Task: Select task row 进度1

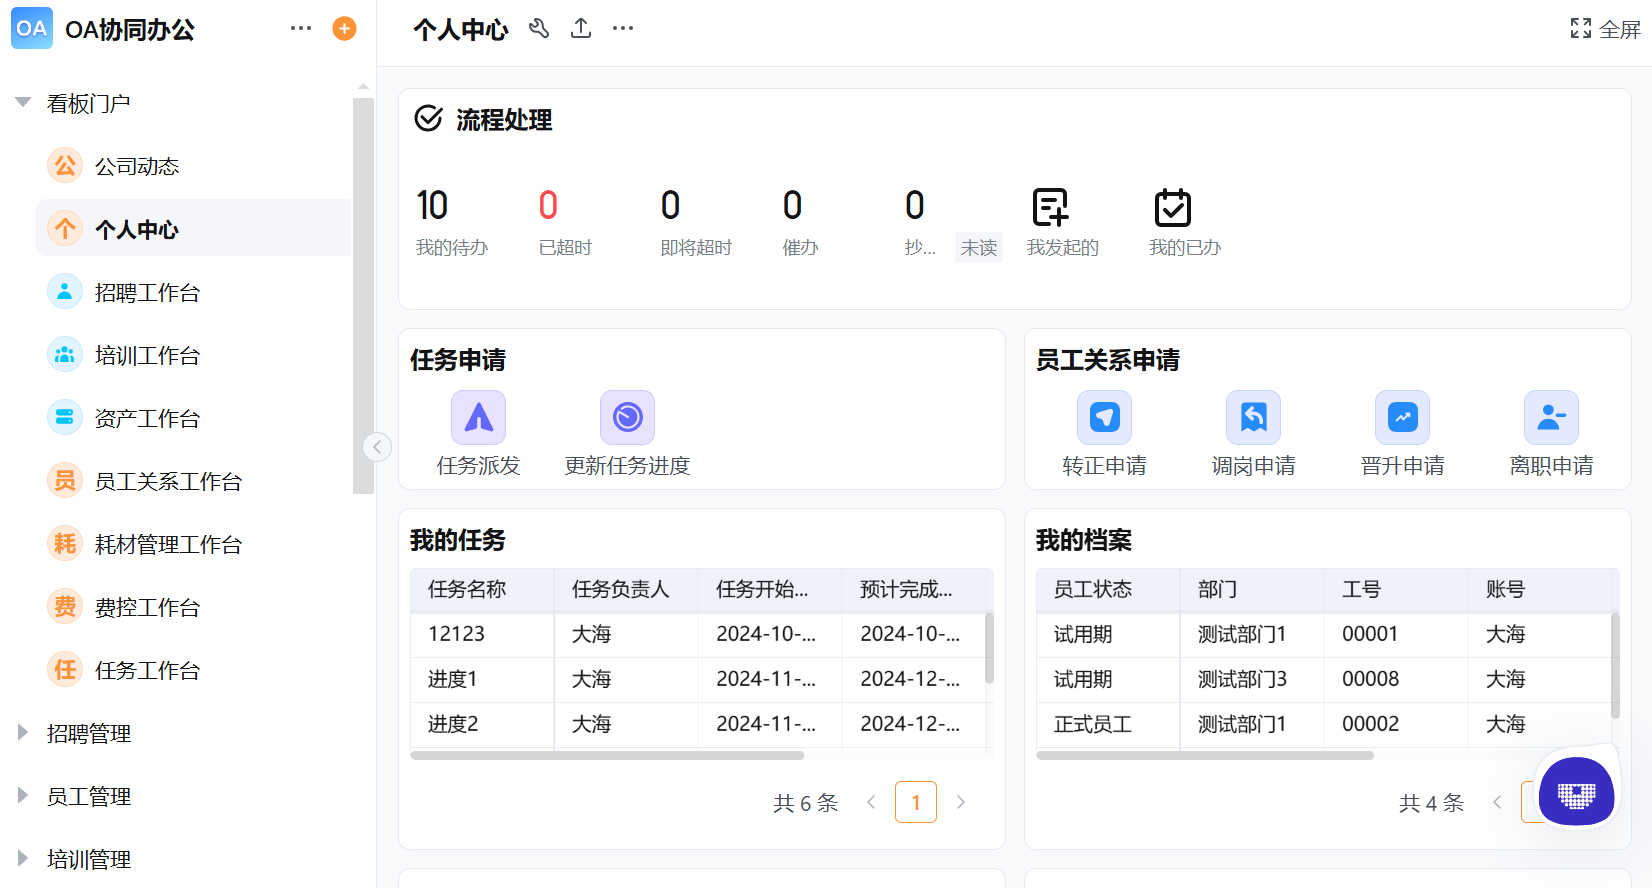Action: [x=698, y=679]
